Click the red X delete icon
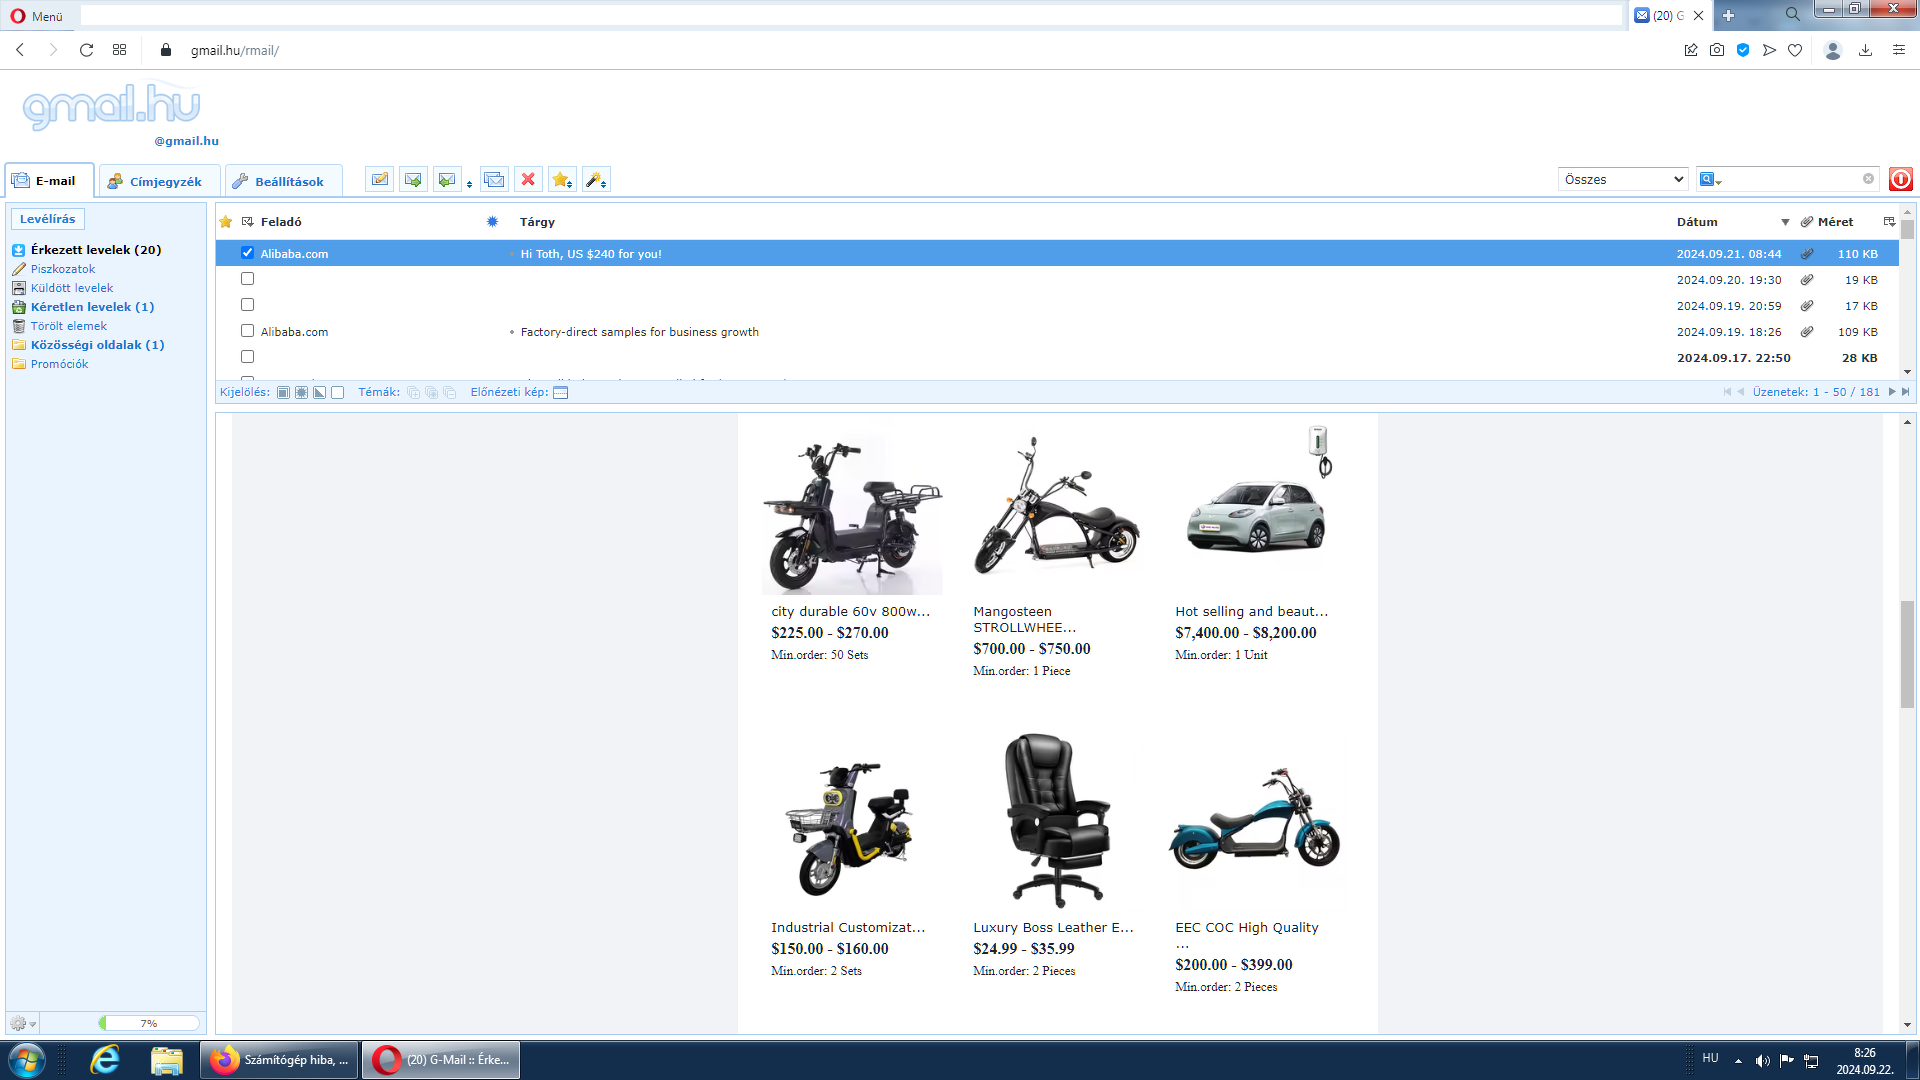Viewport: 1920px width, 1080px height. point(528,180)
